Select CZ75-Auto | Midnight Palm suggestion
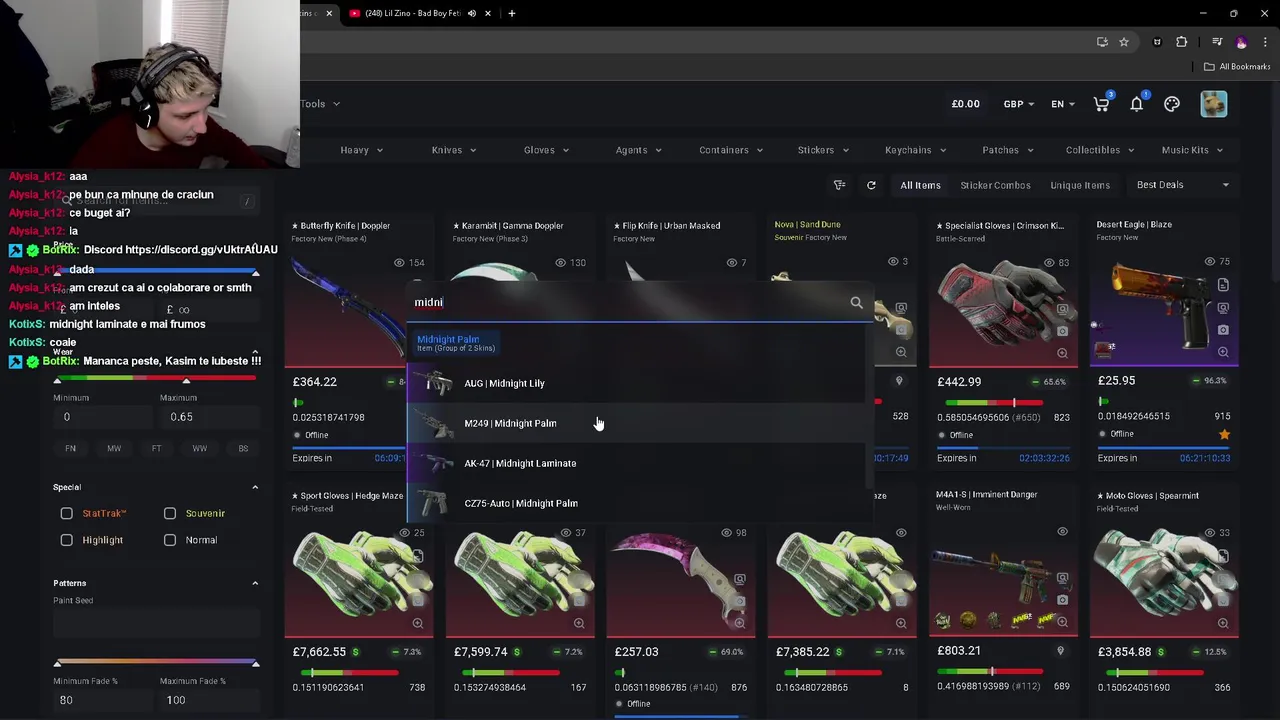The height and width of the screenshot is (720, 1280). click(636, 503)
